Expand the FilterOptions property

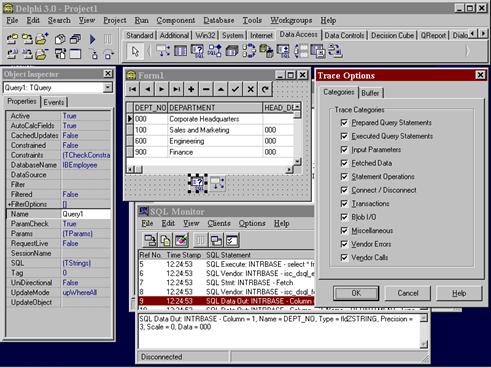pyautogui.click(x=9, y=204)
